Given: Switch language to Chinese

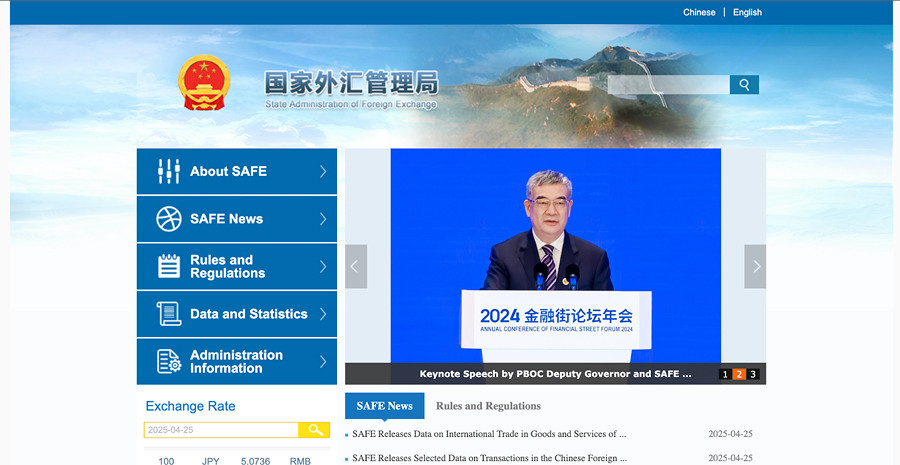Looking at the screenshot, I should click(699, 12).
